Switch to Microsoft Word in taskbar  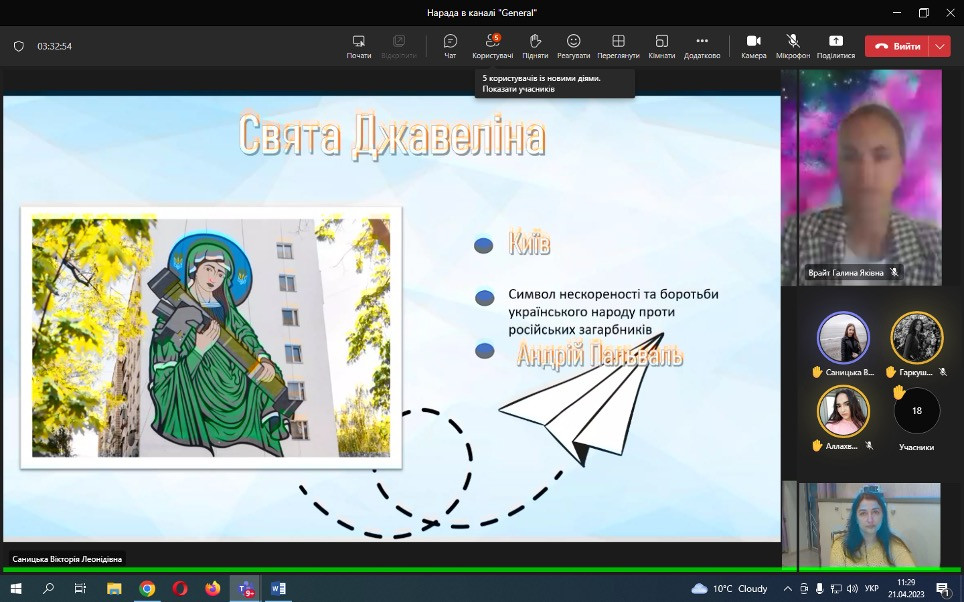click(x=278, y=588)
